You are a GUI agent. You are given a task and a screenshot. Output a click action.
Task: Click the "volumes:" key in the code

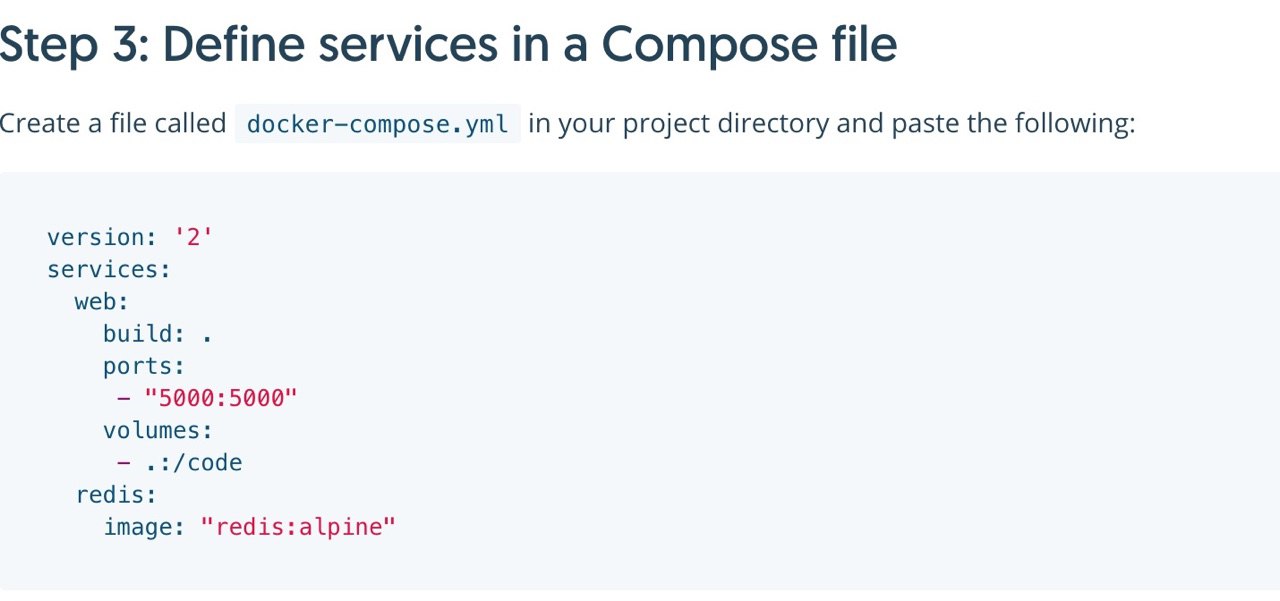click(158, 430)
